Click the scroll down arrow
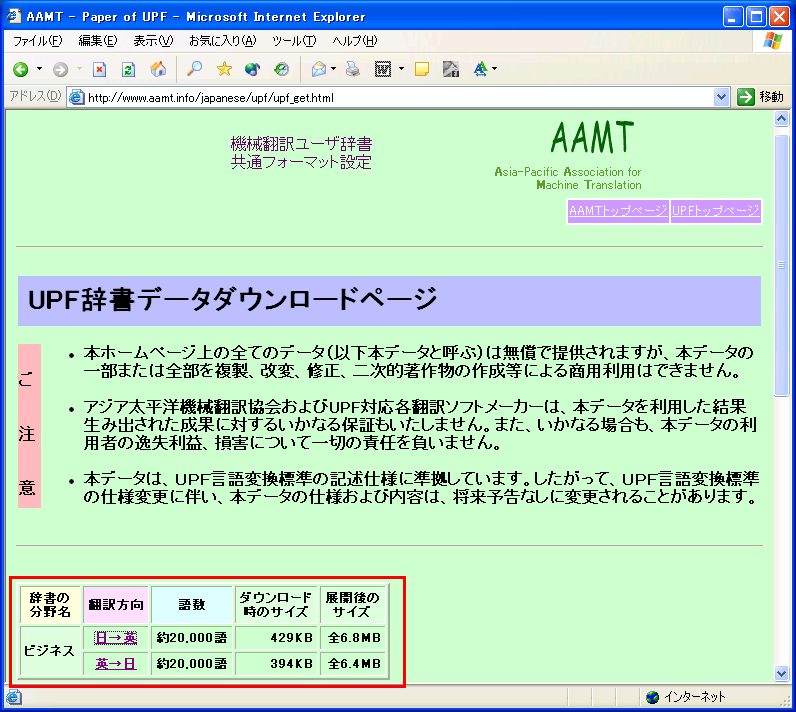 pos(781,674)
